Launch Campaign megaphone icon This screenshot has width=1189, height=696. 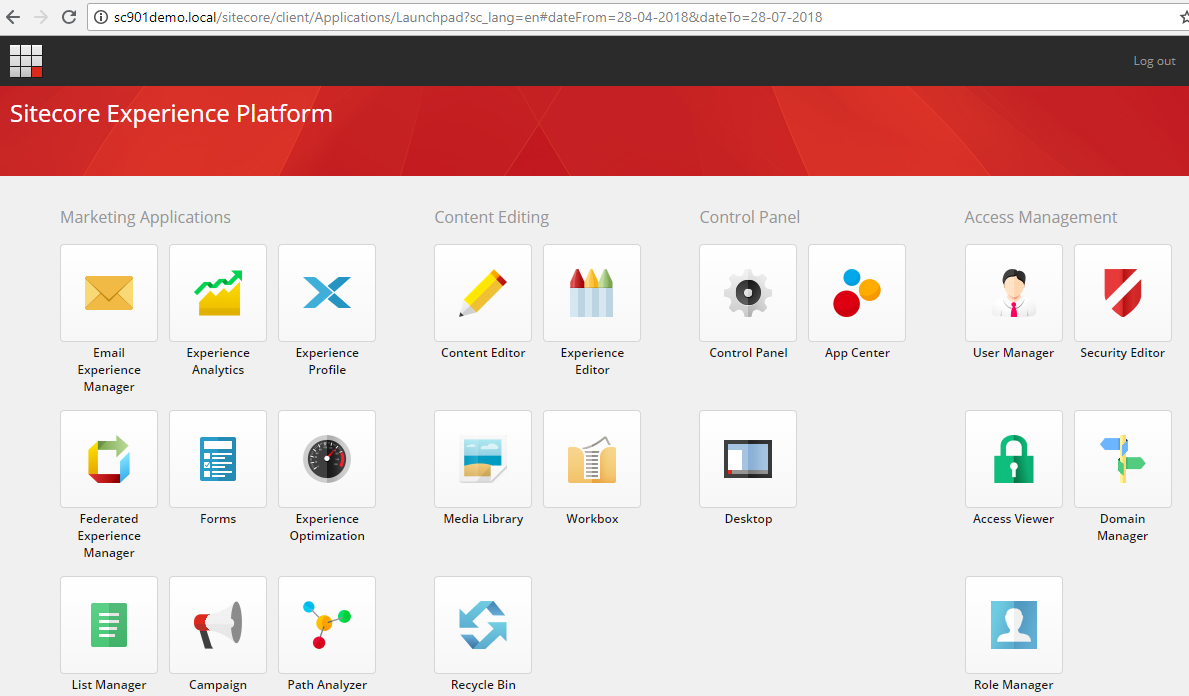point(218,625)
